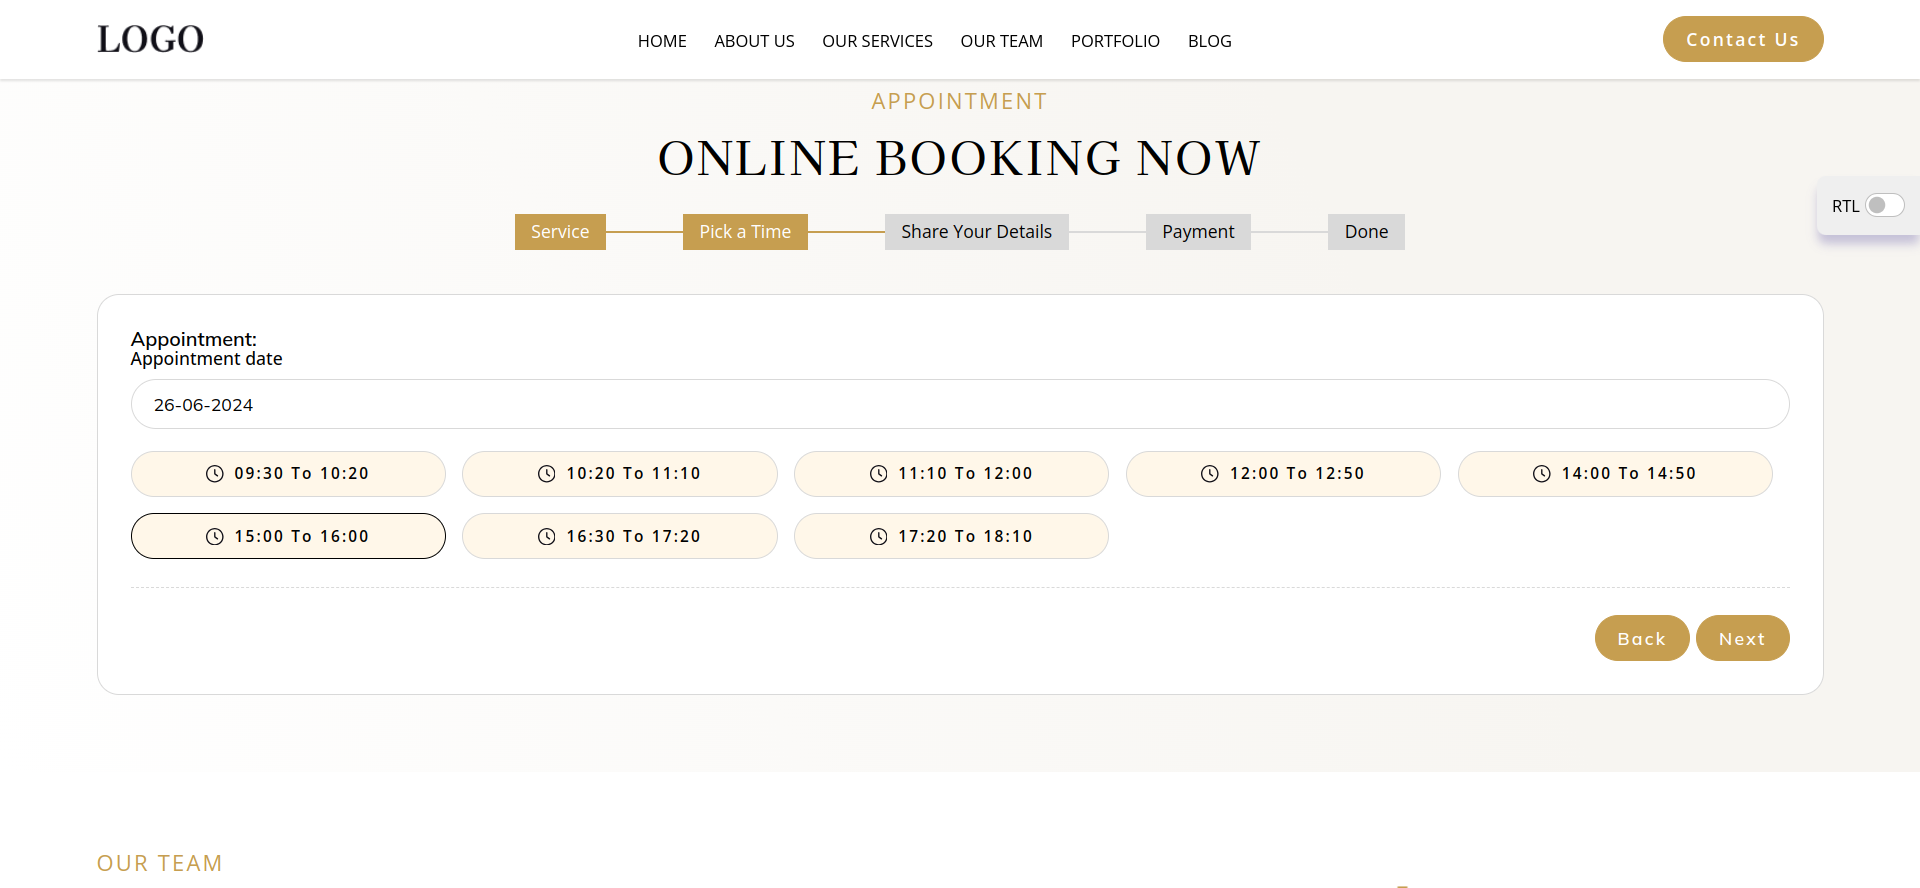
Task: Open the appointment date field
Action: point(959,405)
